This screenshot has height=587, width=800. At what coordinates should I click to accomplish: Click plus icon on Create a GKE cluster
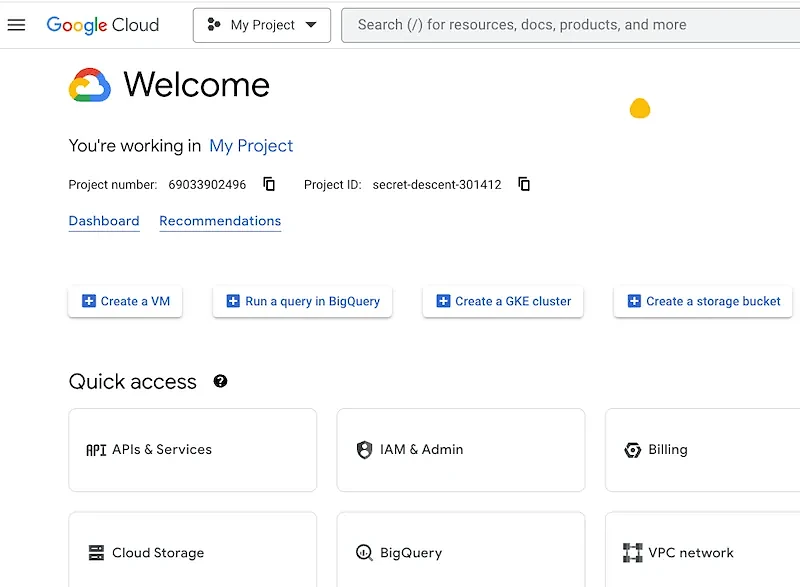tap(443, 301)
